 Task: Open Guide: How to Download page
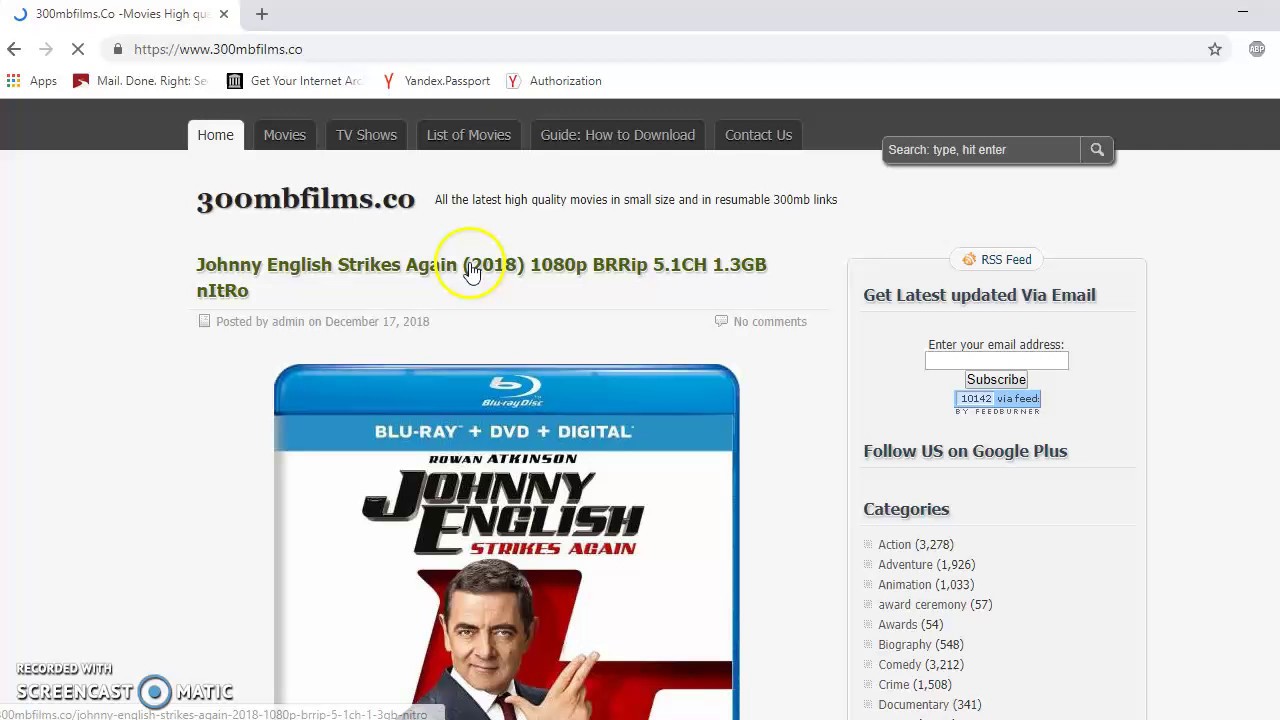617,135
